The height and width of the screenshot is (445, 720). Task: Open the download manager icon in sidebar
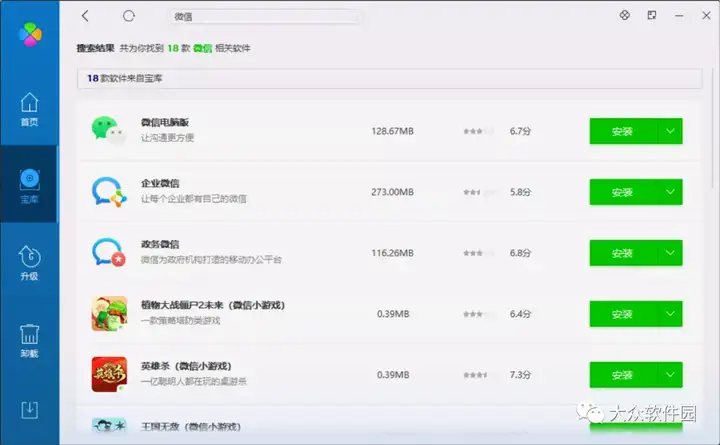29,410
